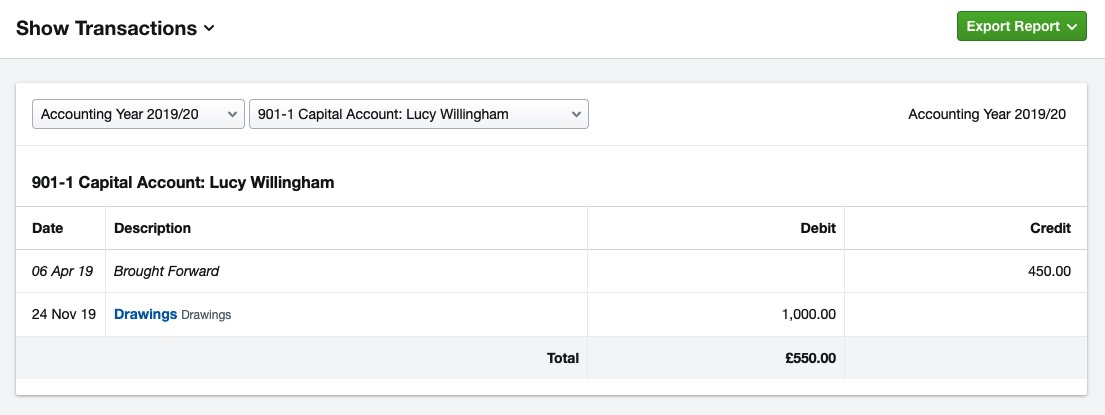Select the Description column header
This screenshot has width=1105, height=415.
152,228
